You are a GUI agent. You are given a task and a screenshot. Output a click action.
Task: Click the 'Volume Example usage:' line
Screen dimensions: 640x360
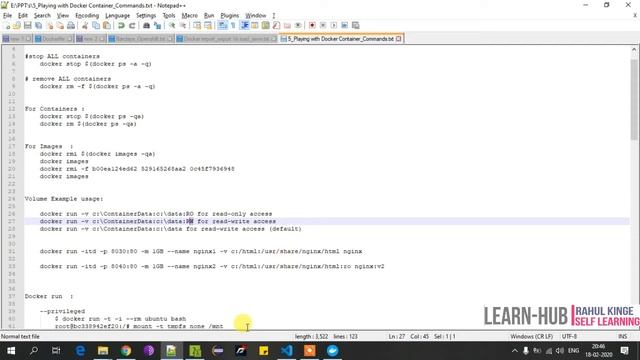64,199
